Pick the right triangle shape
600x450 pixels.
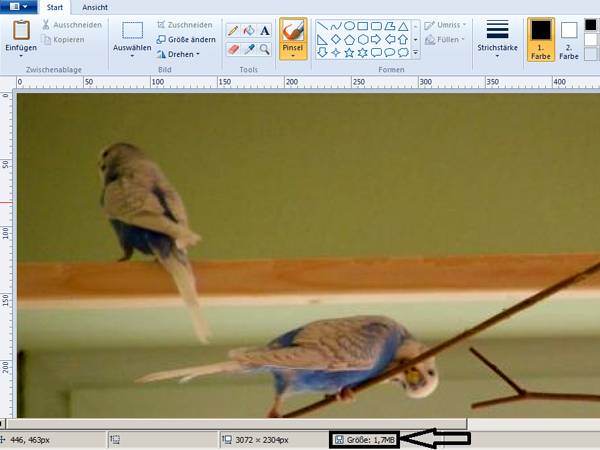pyautogui.click(x=323, y=39)
